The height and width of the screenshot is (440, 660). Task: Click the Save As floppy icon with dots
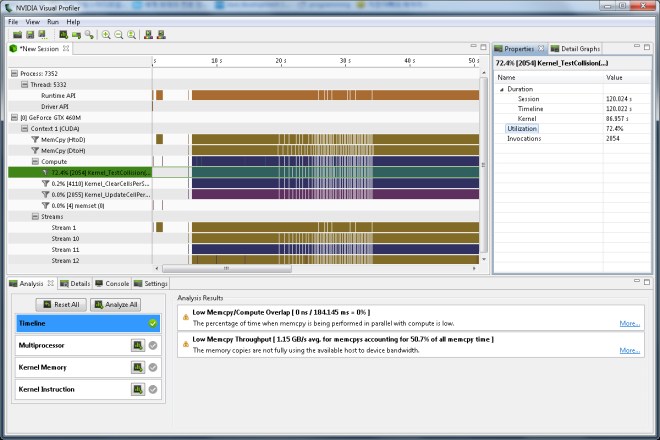point(43,35)
